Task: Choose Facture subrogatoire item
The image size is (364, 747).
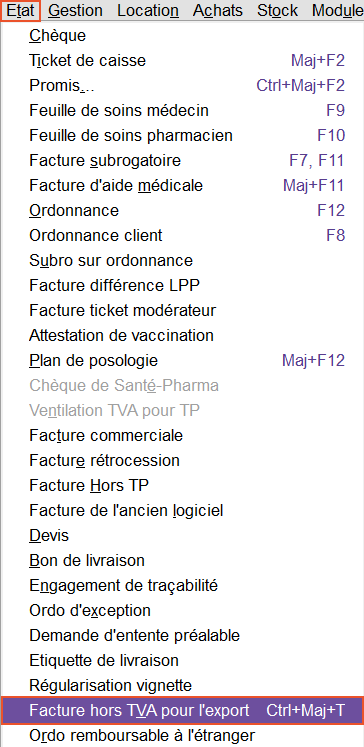Action: click(182, 160)
